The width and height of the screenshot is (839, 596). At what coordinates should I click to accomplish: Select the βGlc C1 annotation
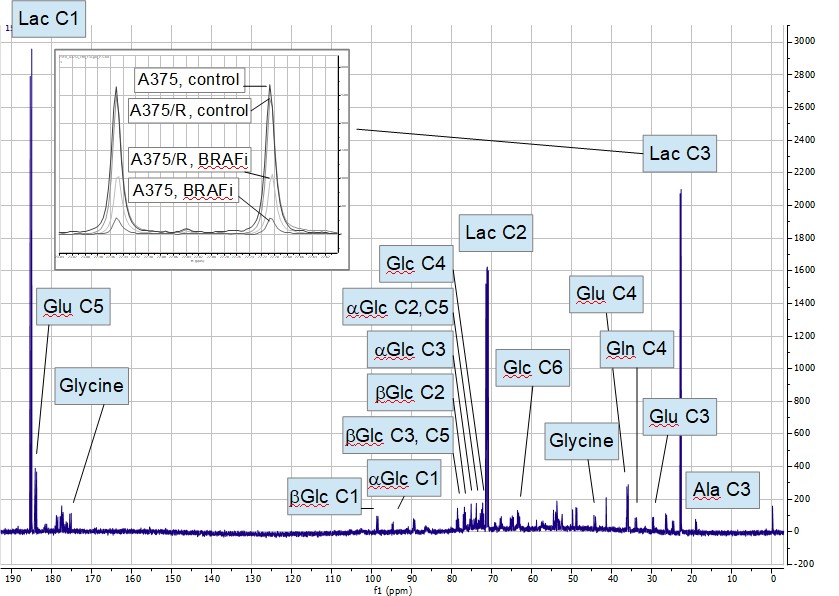point(324,496)
